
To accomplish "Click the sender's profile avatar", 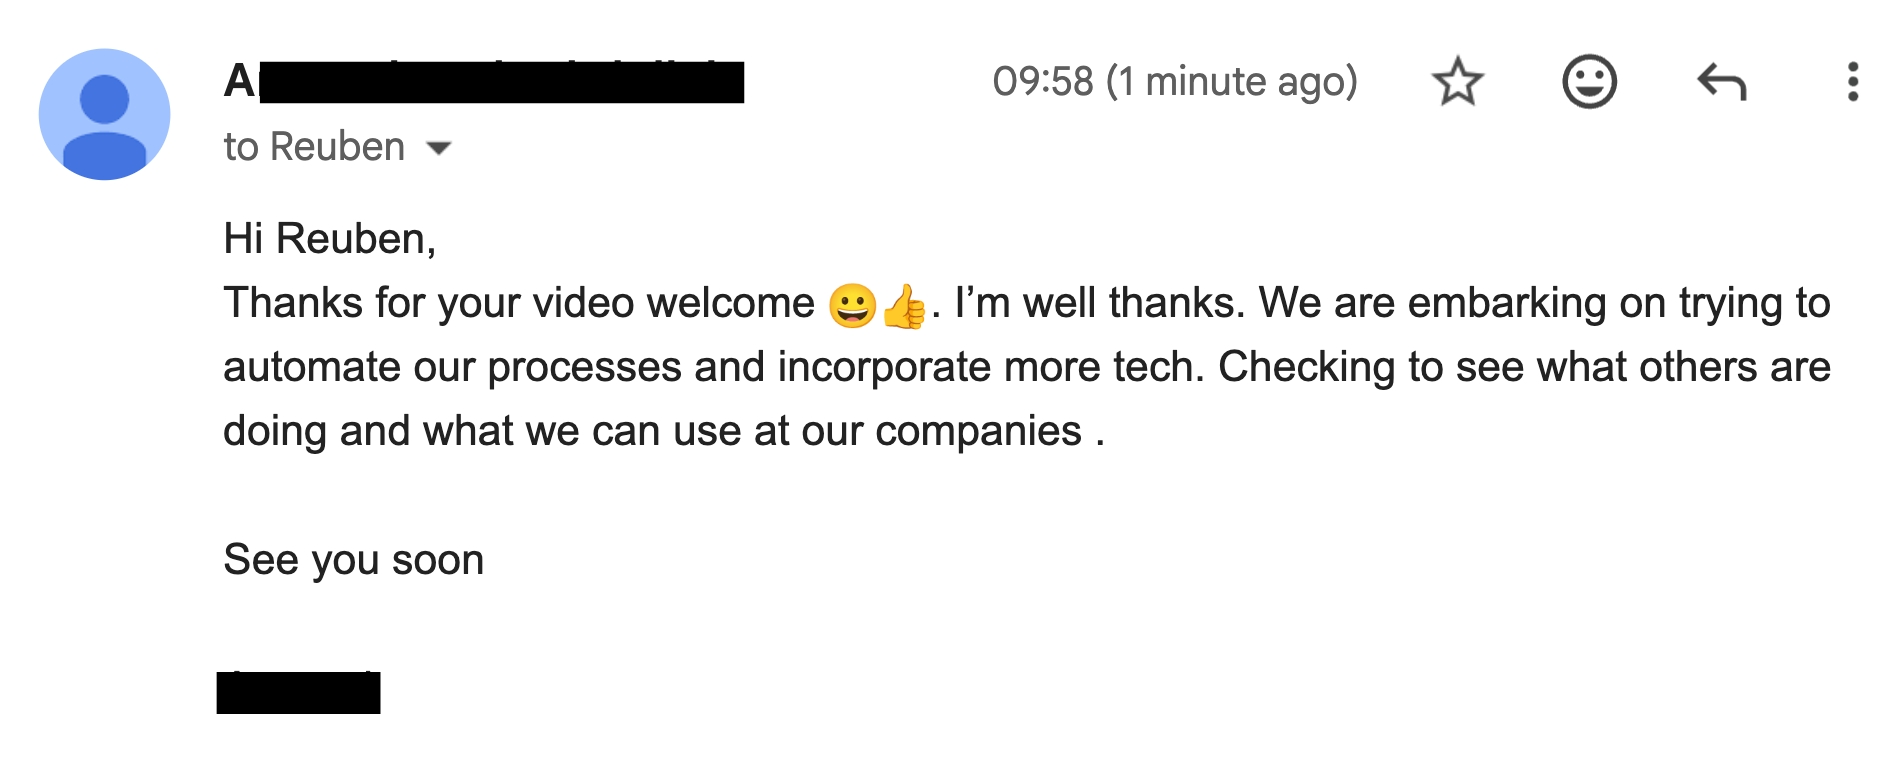I will [104, 114].
